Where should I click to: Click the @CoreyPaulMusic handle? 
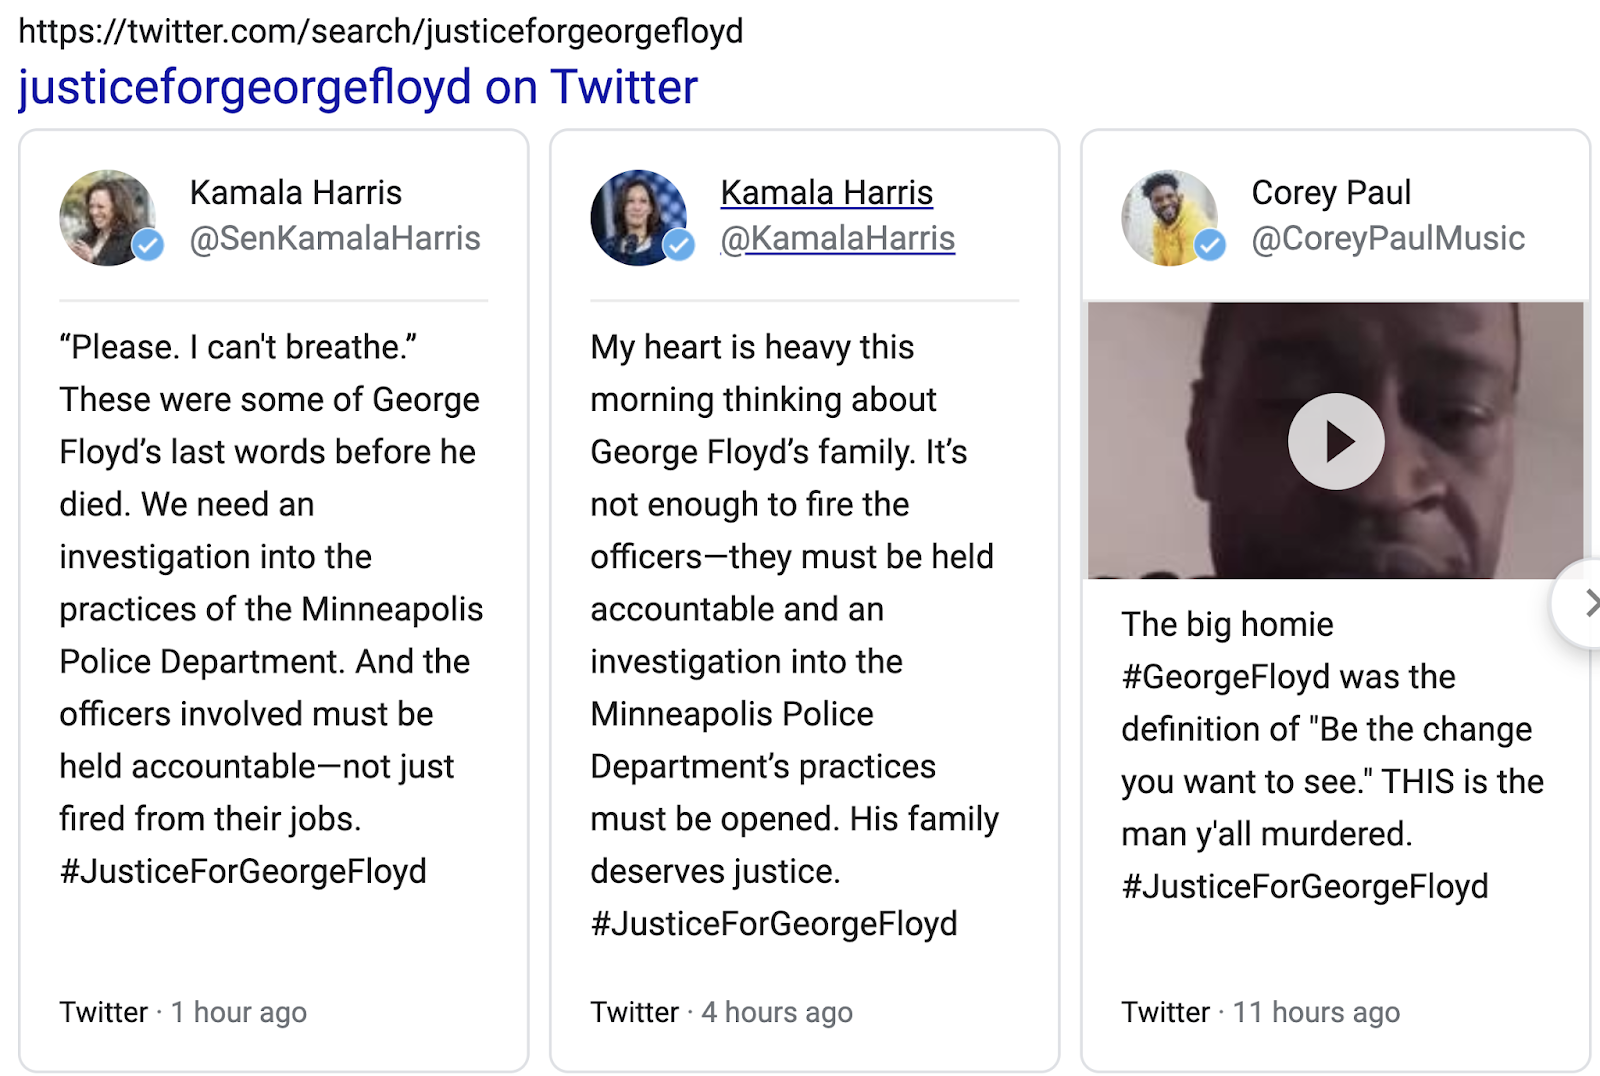pos(1388,238)
